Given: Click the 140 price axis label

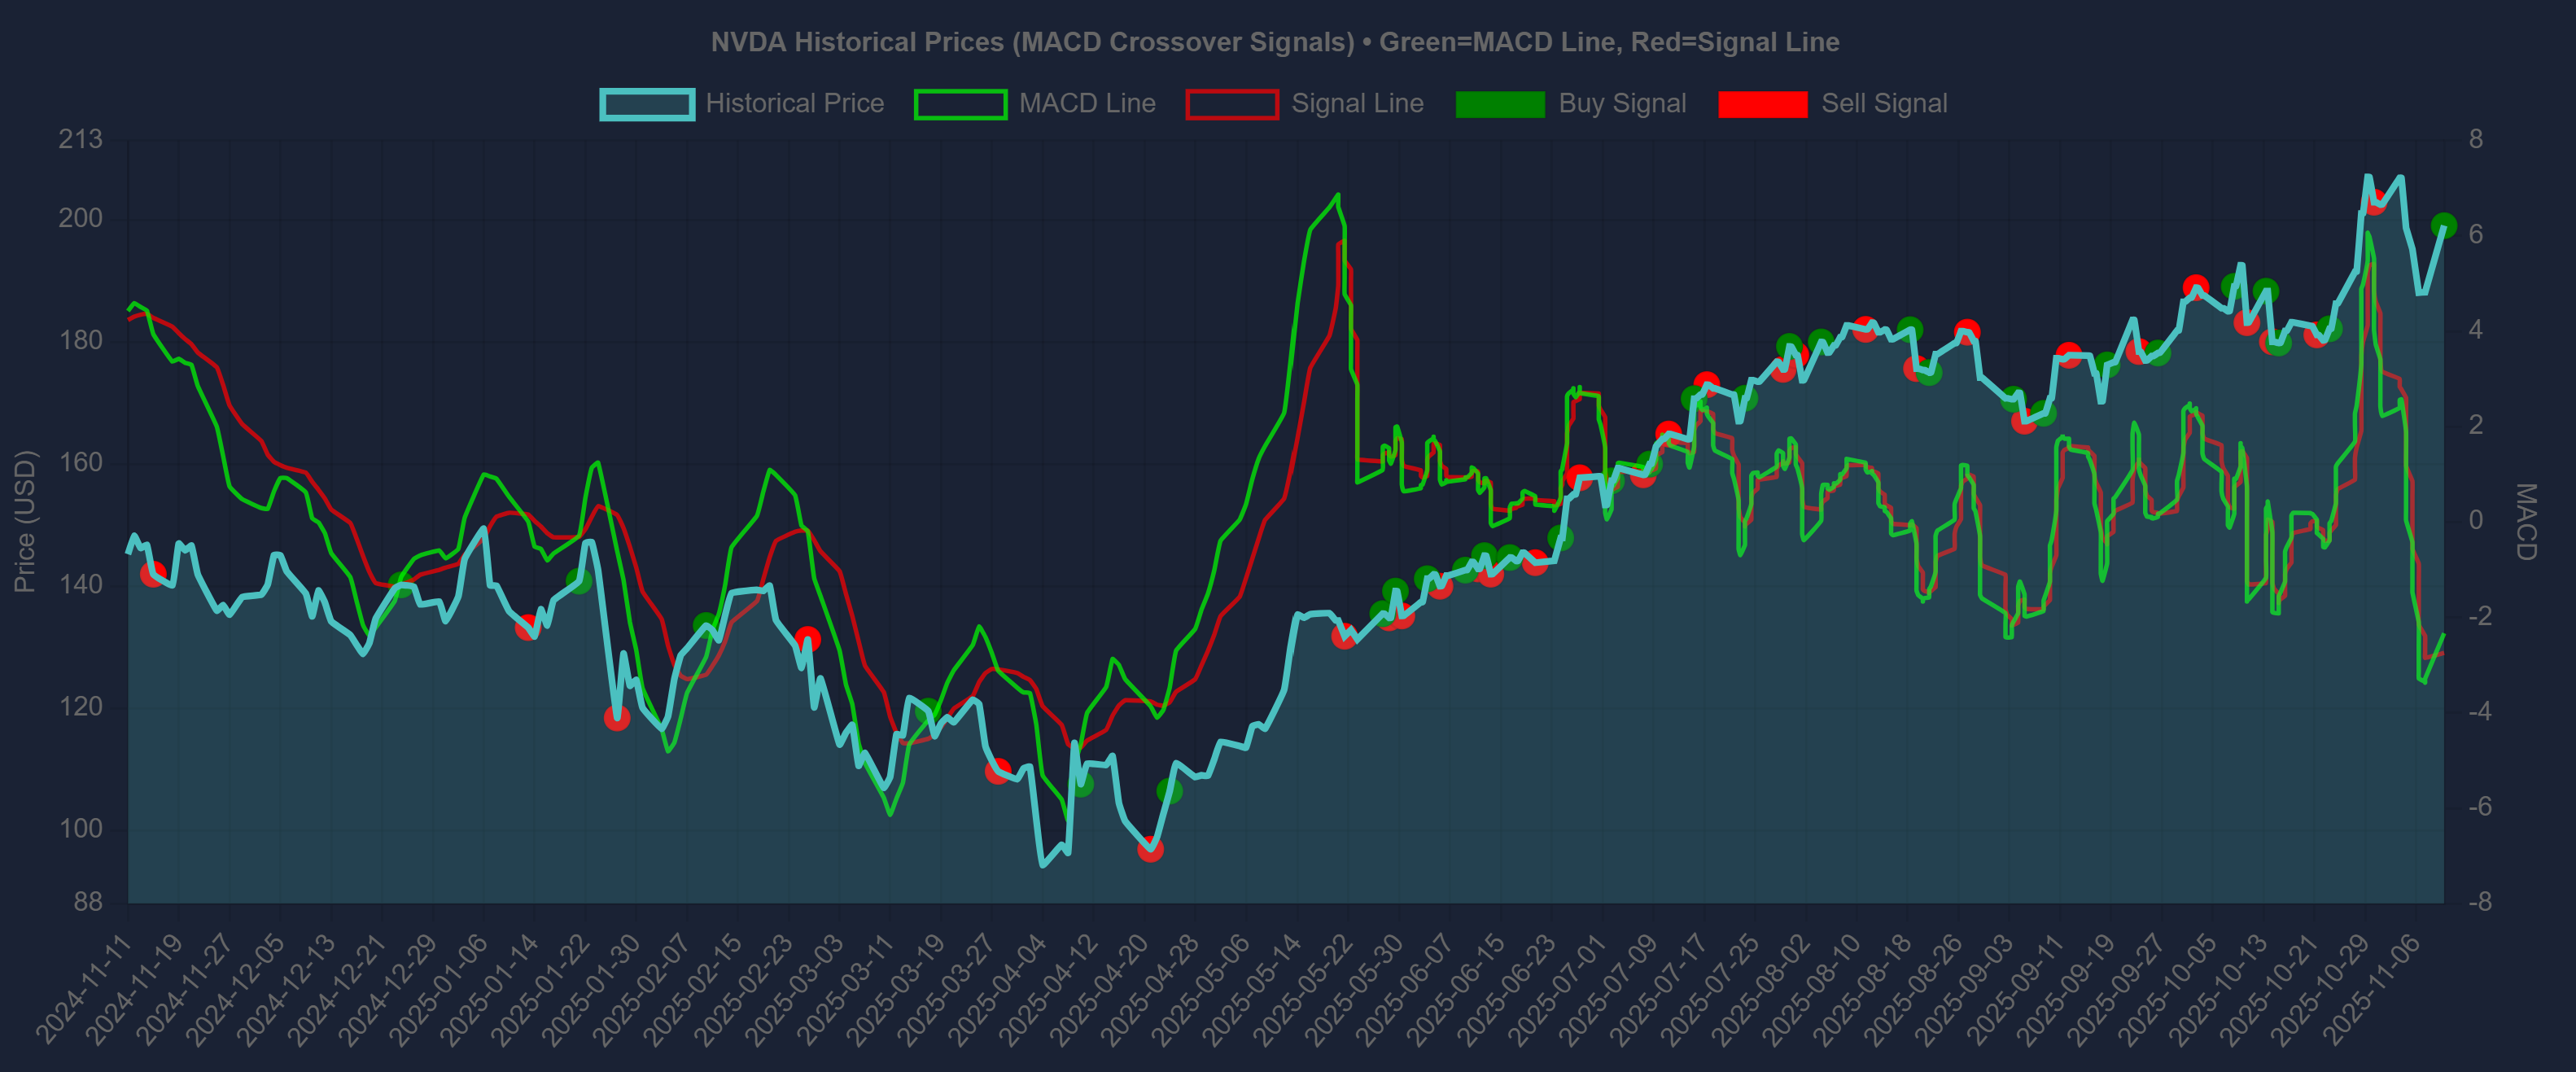Looking at the screenshot, I should [80, 584].
